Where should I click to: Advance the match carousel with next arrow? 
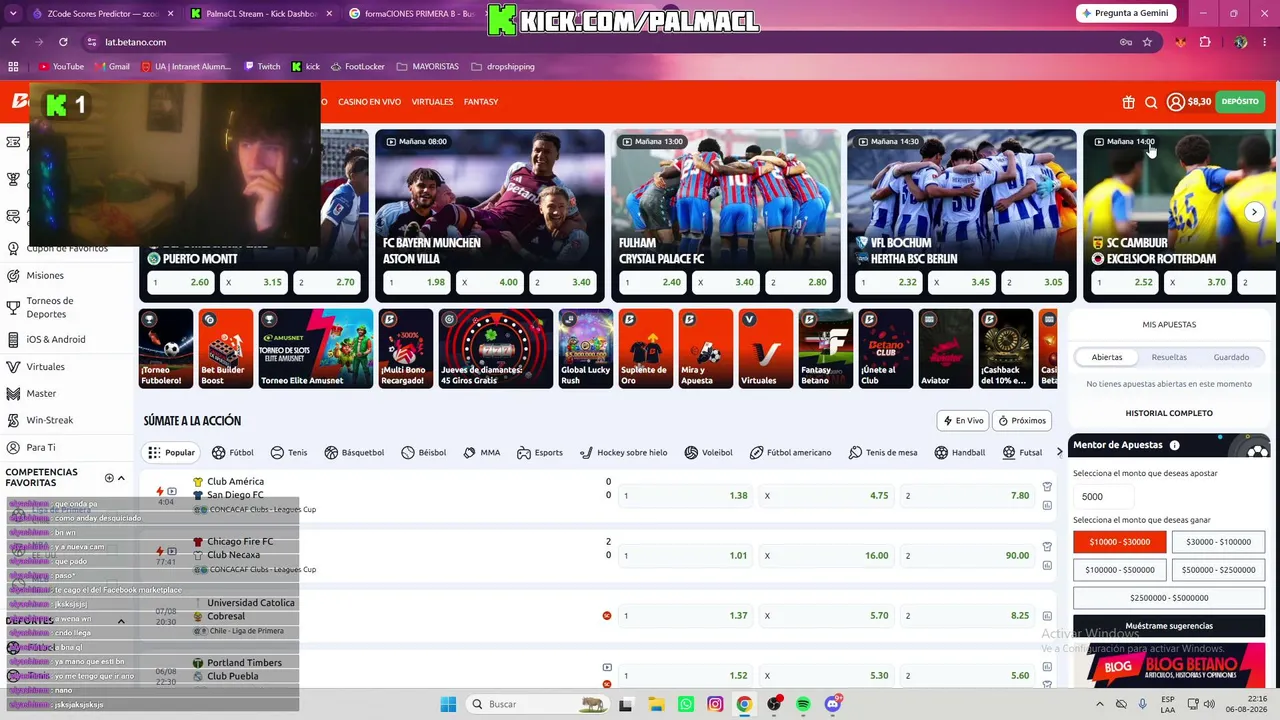click(1254, 212)
